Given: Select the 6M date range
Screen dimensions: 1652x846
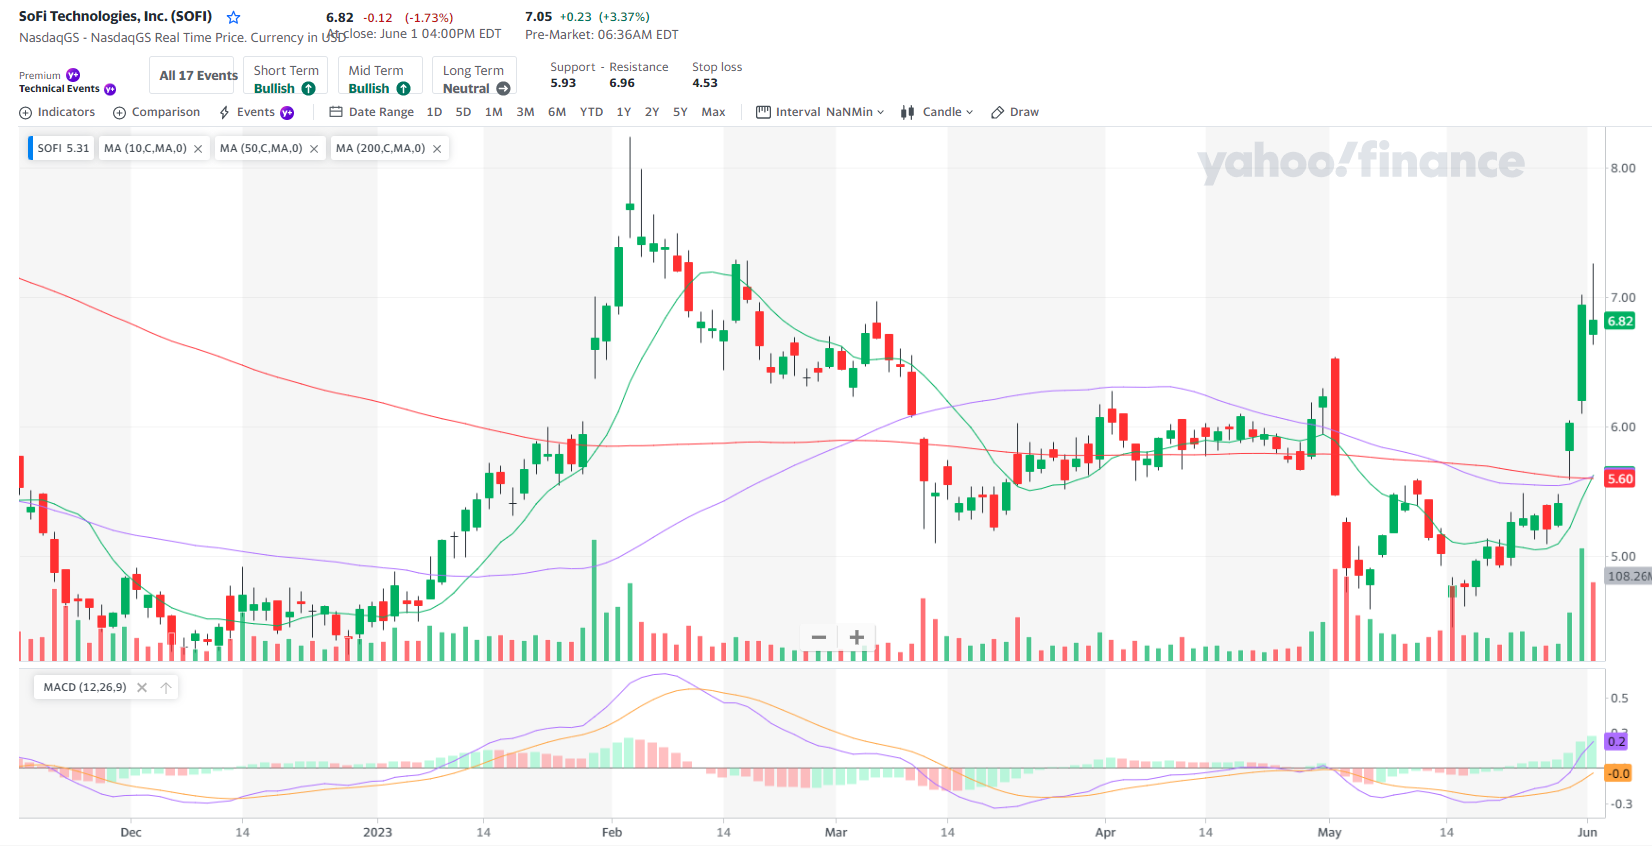Looking at the screenshot, I should pyautogui.click(x=557, y=112).
